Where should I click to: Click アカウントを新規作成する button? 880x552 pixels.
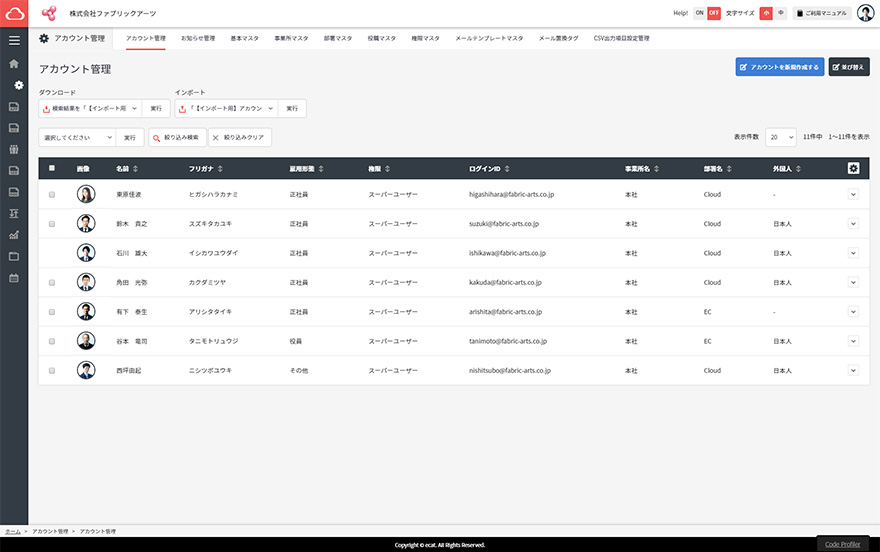780,67
